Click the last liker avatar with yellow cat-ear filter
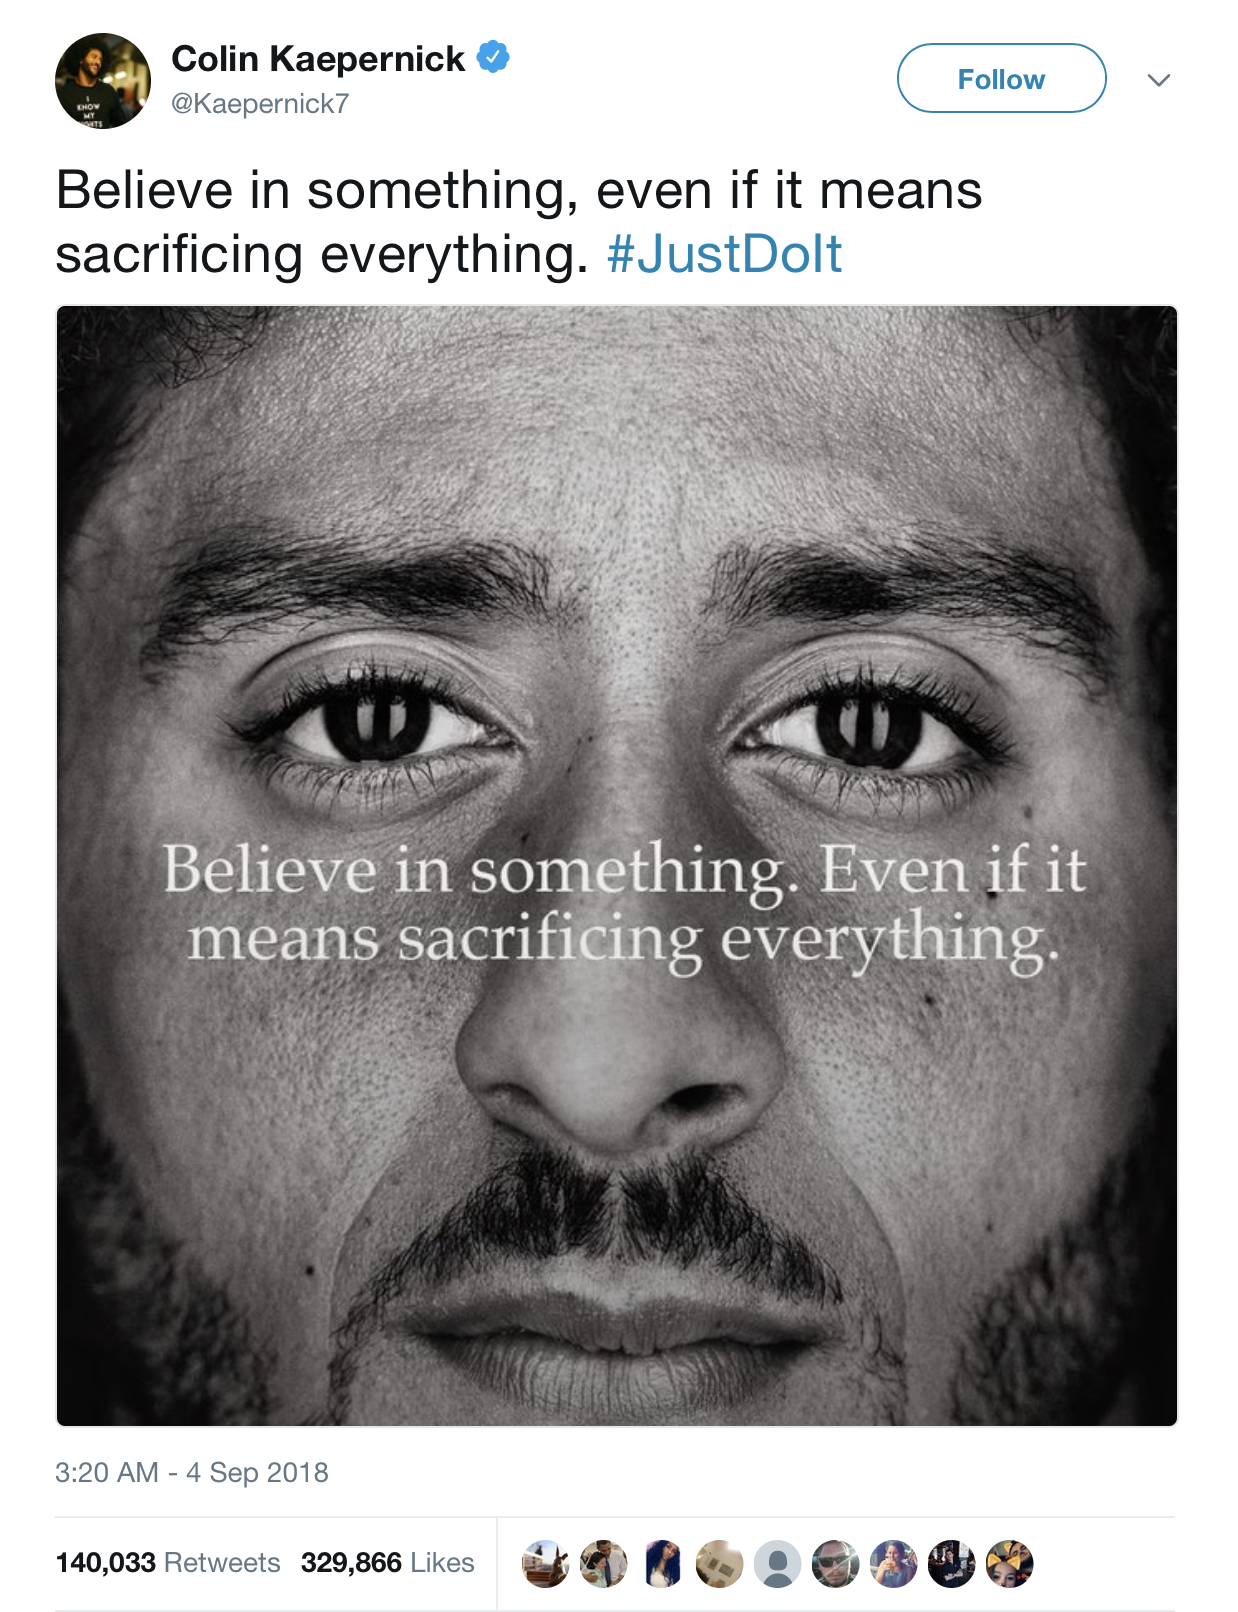1238x1612 pixels. [x=1009, y=1564]
